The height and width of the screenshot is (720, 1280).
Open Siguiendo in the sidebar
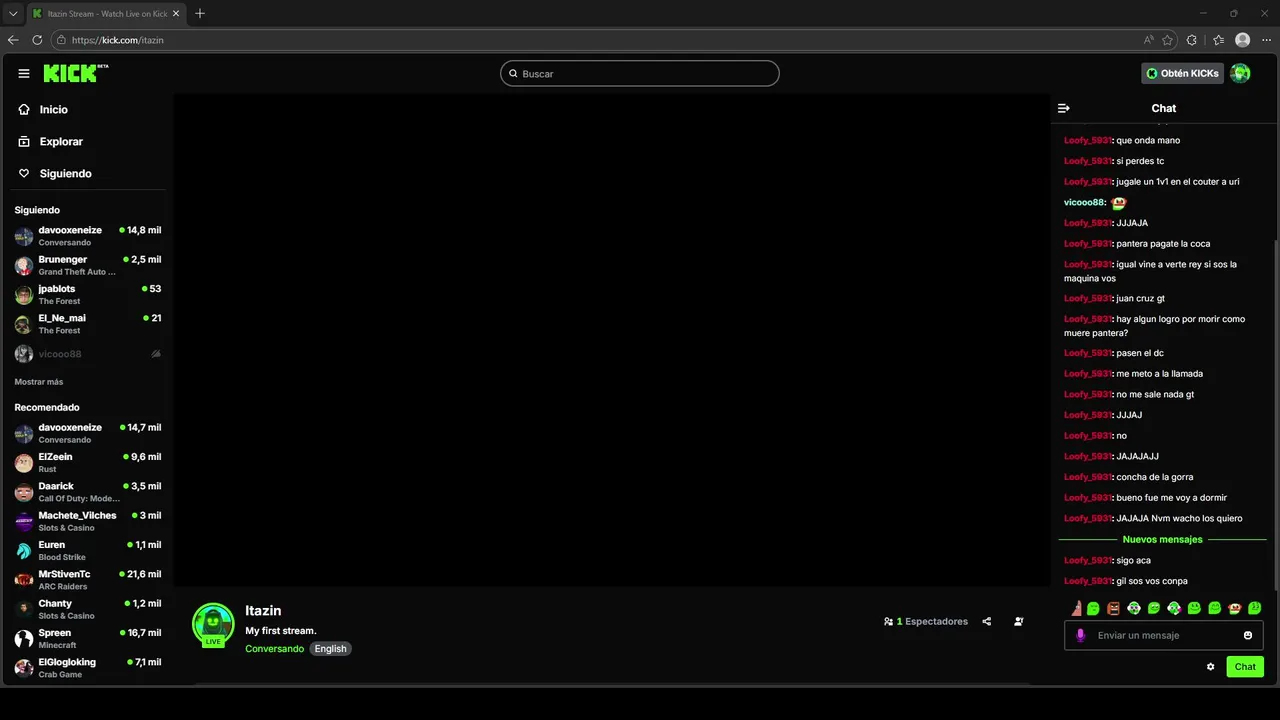[x=87, y=174]
